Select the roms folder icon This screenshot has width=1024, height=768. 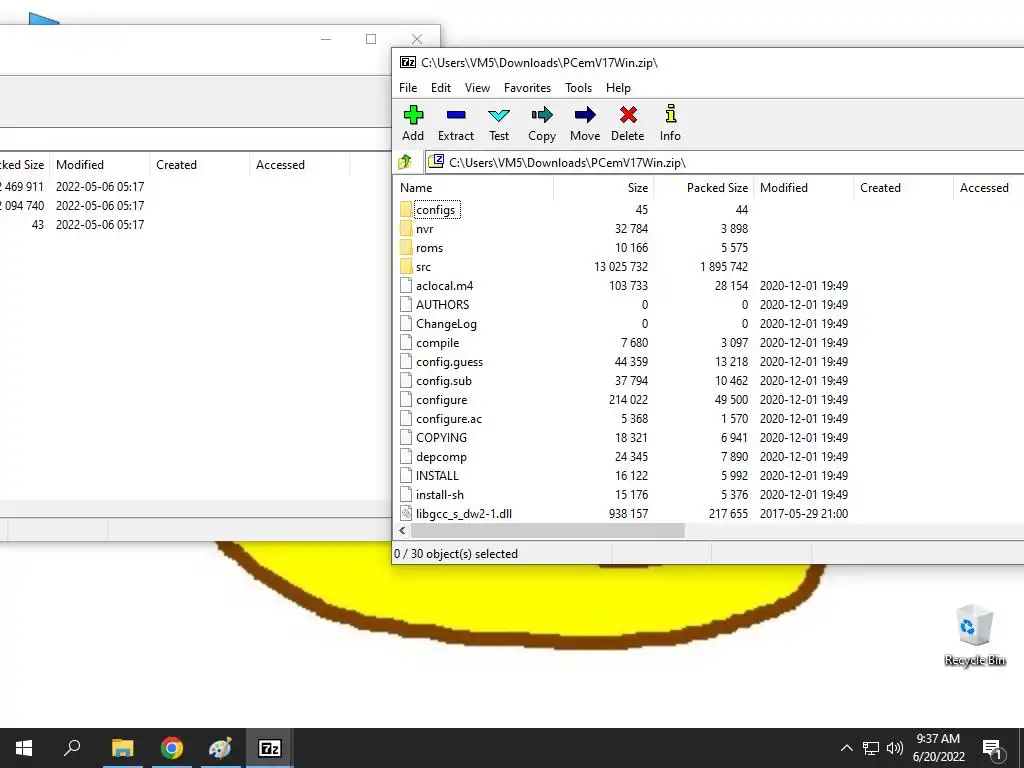coord(406,248)
